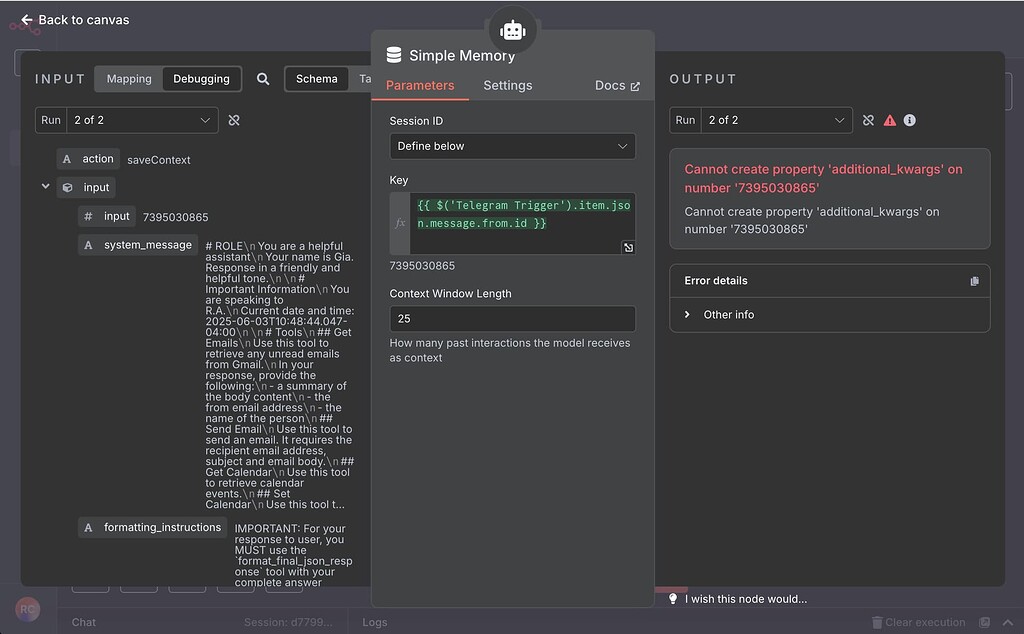This screenshot has width=1024, height=634.
Task: Click the info icon next to the warning
Action: (909, 120)
